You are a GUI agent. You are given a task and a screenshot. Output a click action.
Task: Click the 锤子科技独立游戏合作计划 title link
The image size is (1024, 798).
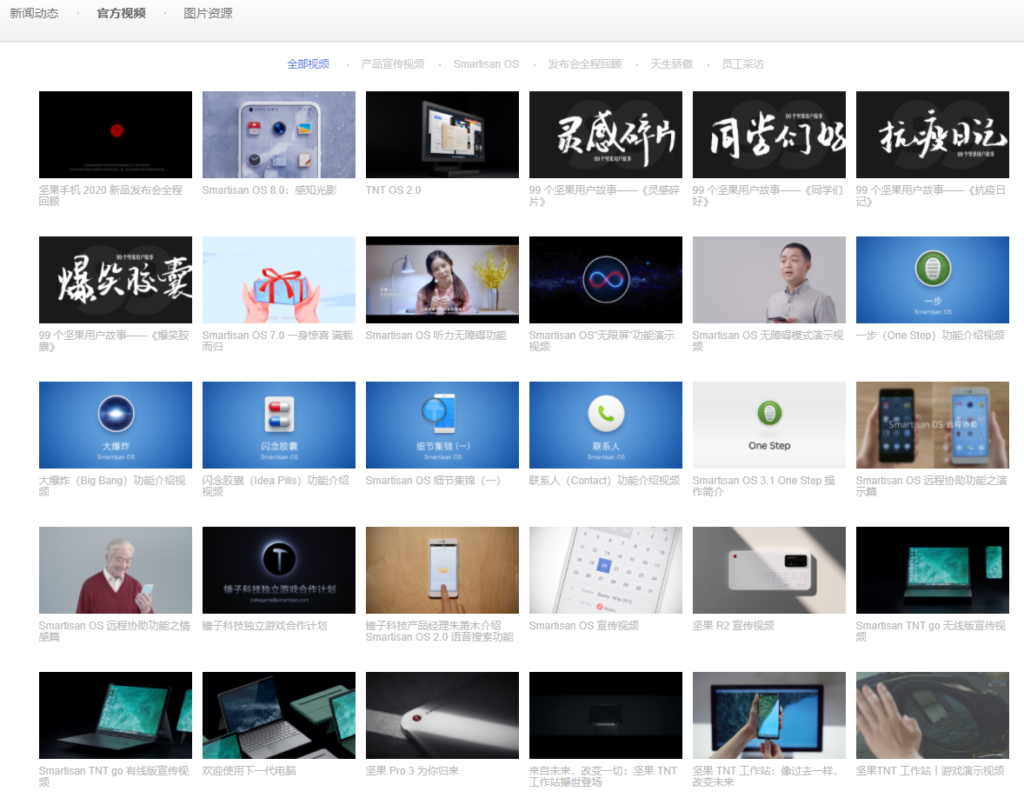pyautogui.click(x=264, y=626)
